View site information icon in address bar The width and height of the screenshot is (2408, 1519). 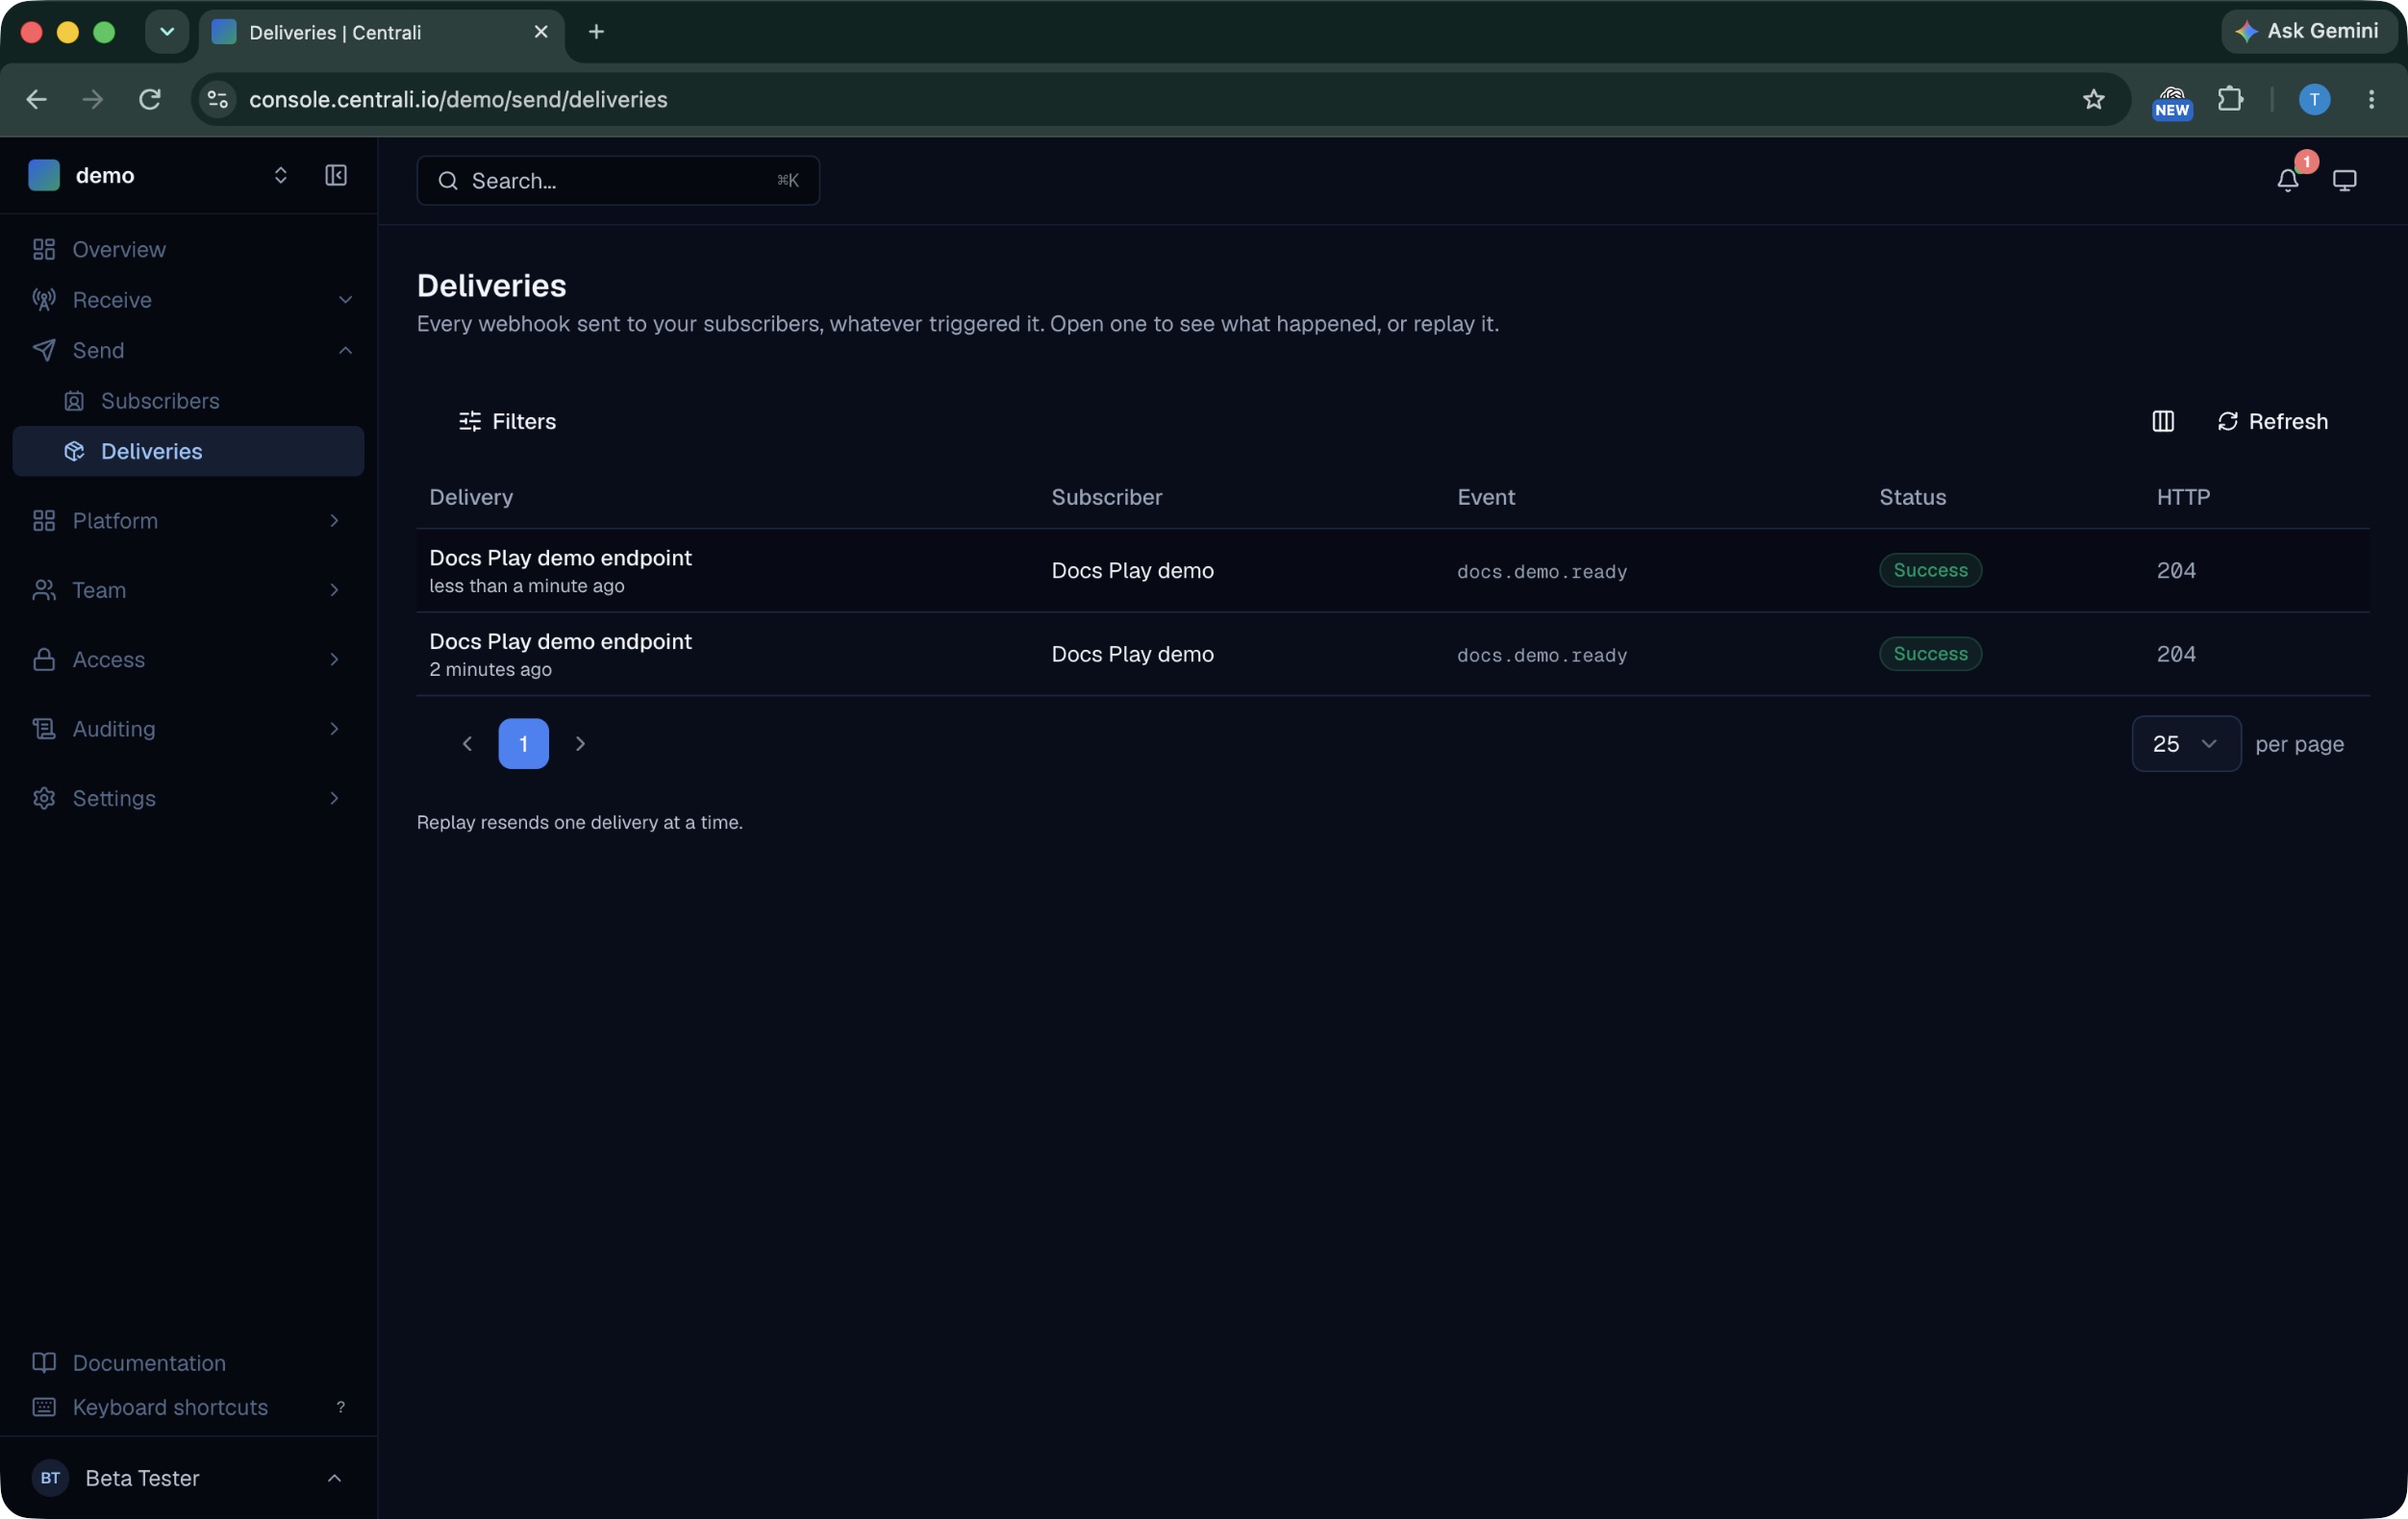[x=218, y=99]
